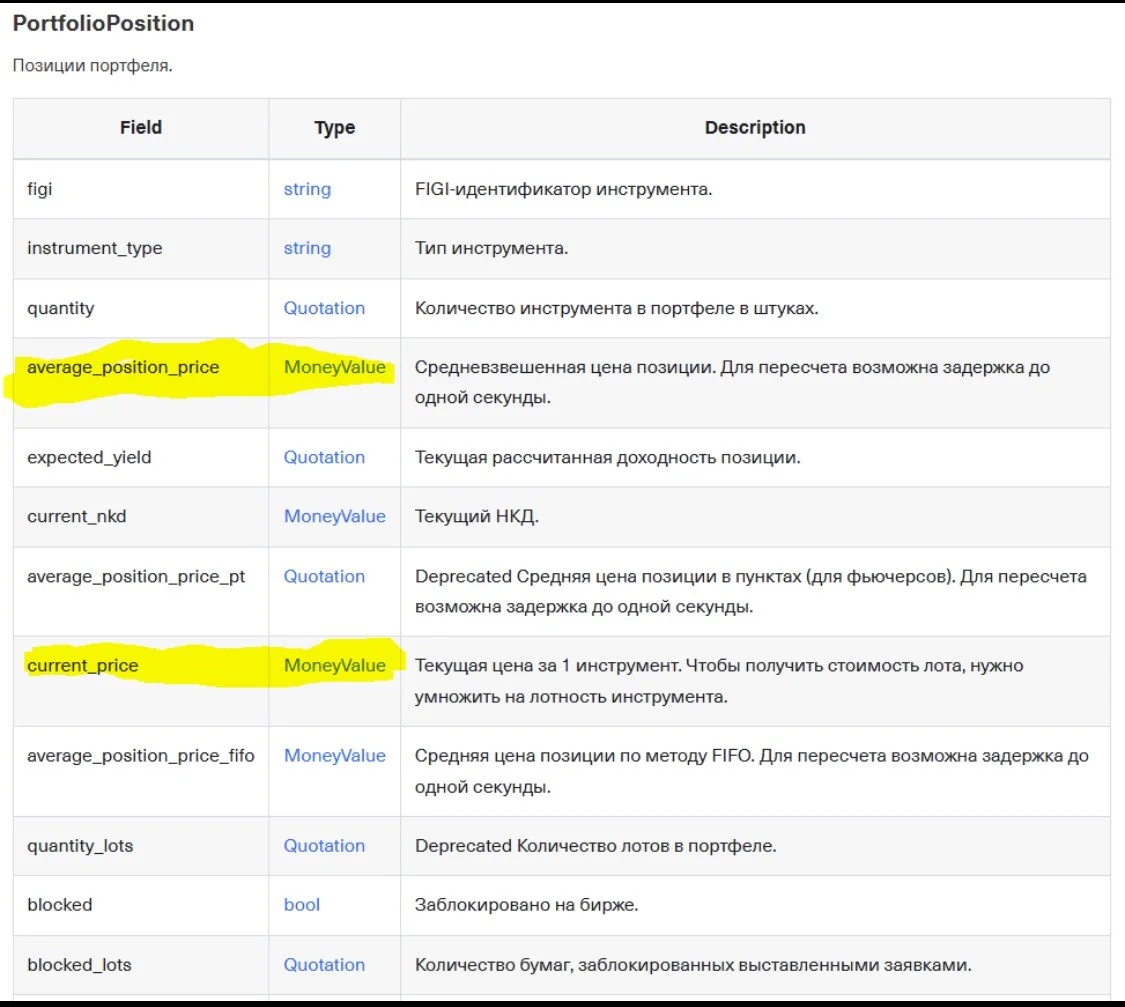Select the average_position_price field name
1125x1007 pixels.
[x=123, y=367]
